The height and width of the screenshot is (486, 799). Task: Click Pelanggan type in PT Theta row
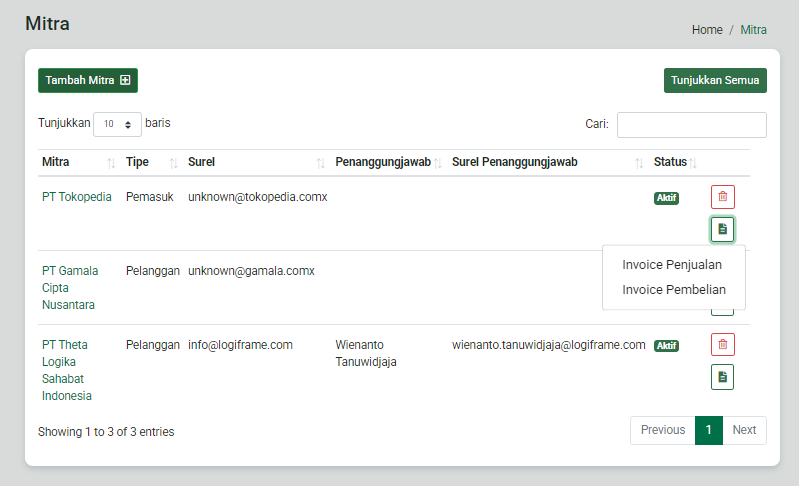[152, 345]
